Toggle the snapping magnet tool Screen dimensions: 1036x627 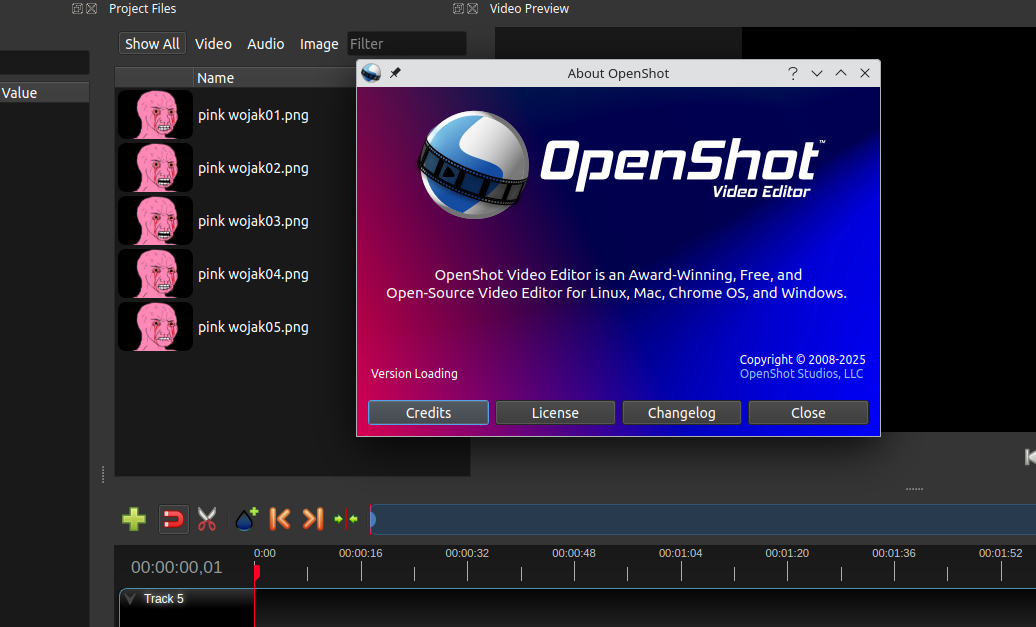[173, 519]
